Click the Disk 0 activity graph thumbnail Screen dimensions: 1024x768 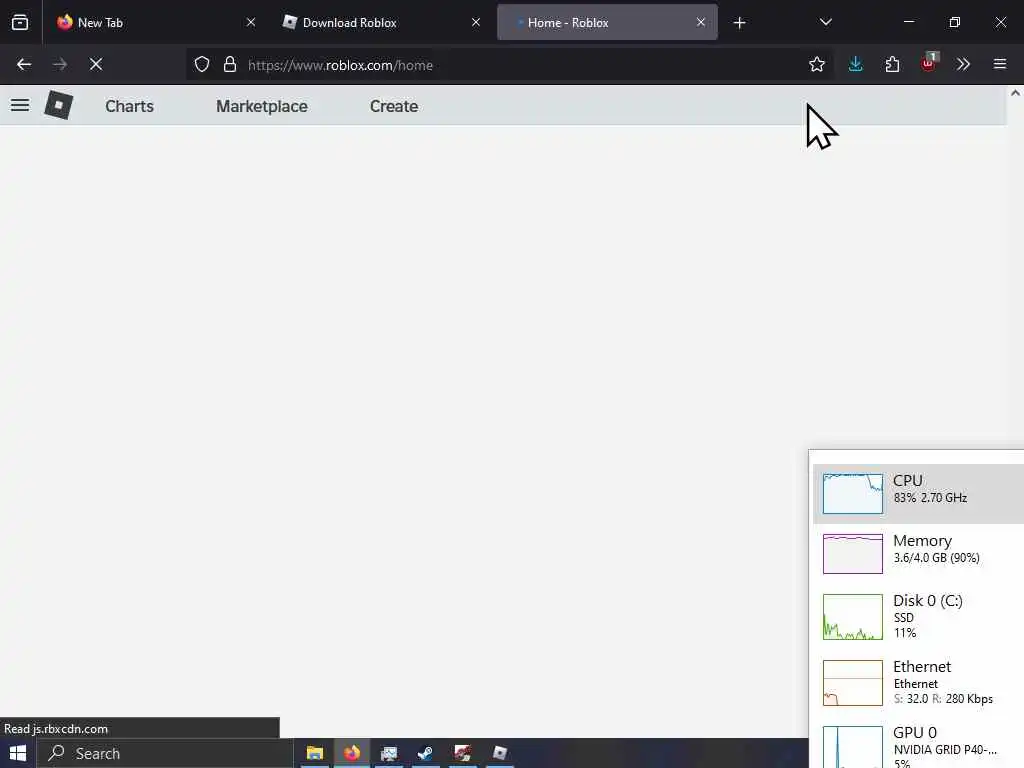pyautogui.click(x=853, y=617)
